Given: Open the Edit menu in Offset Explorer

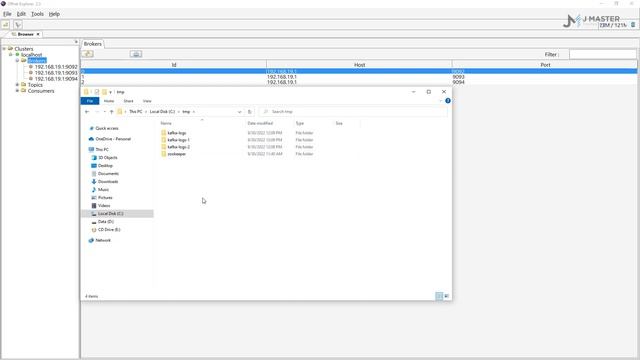Looking at the screenshot, I should (21, 14).
